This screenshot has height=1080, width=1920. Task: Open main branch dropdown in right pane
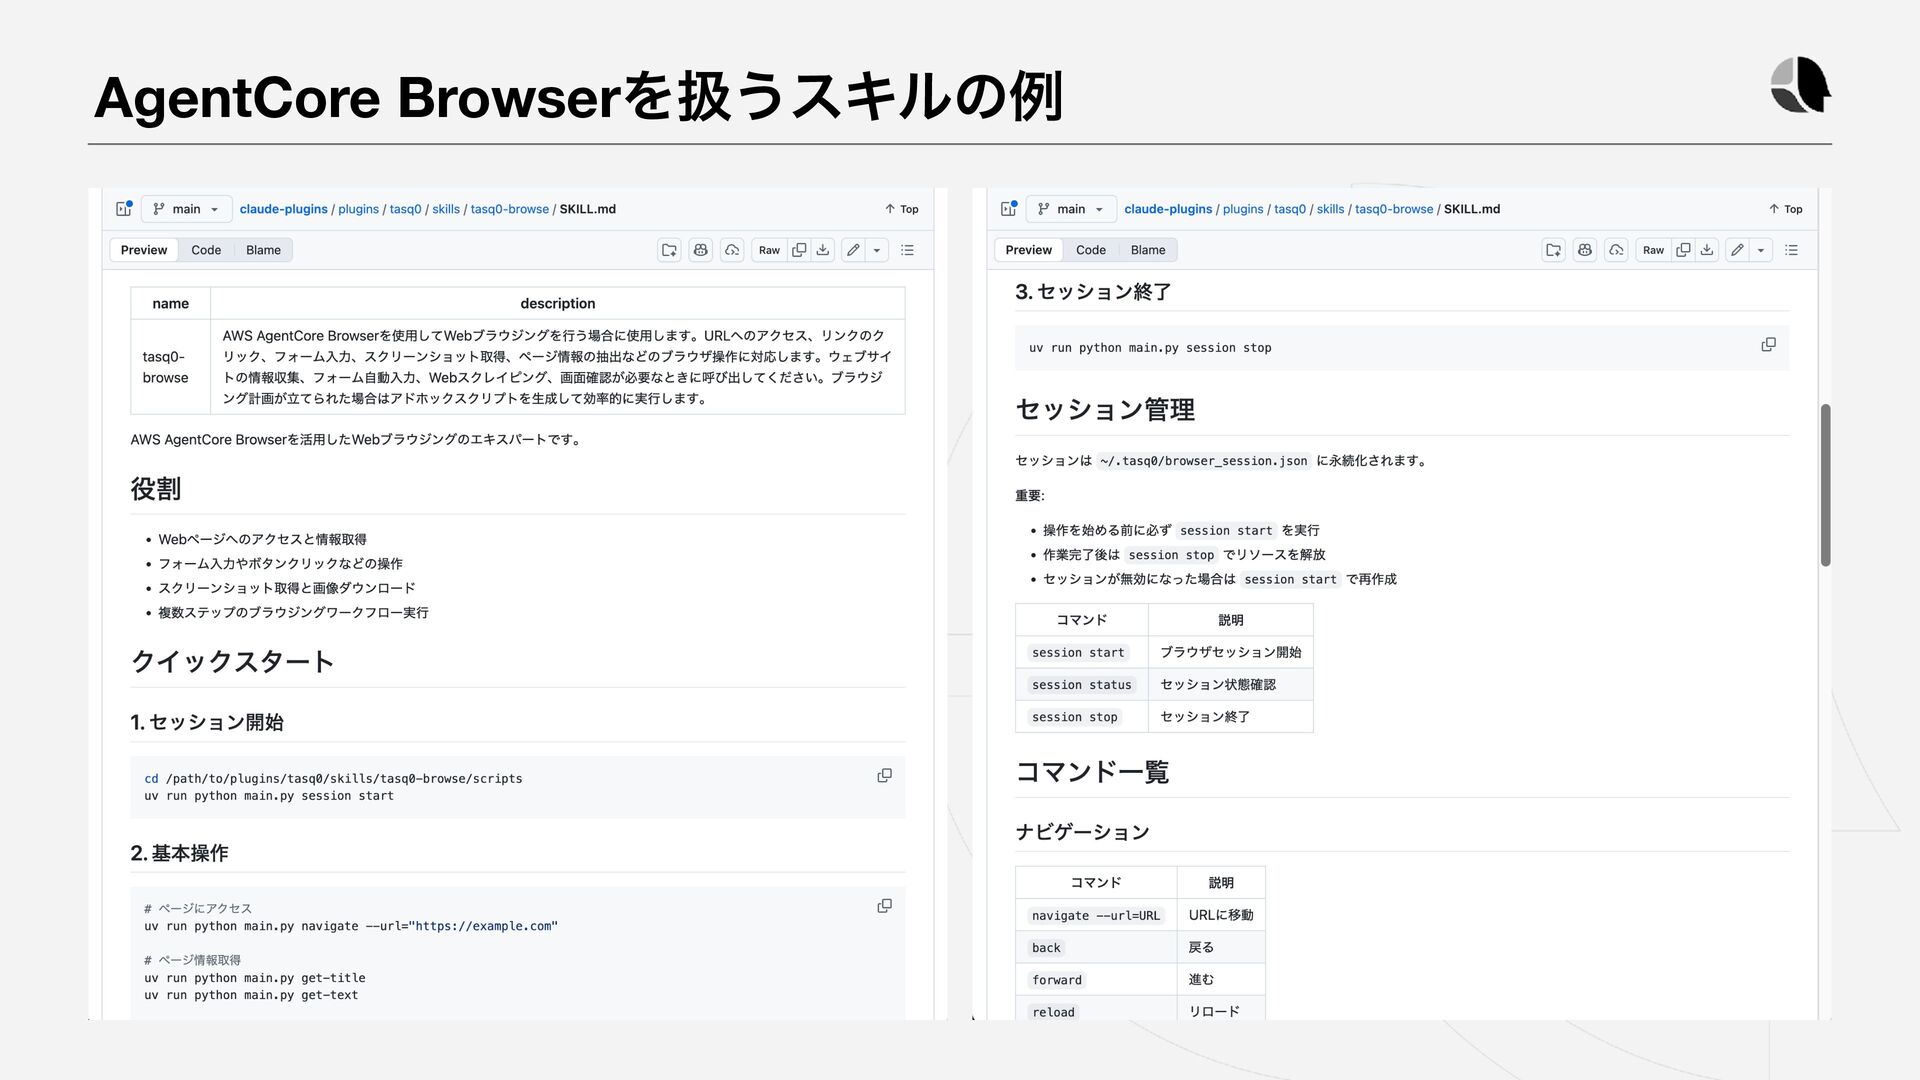(x=1071, y=209)
